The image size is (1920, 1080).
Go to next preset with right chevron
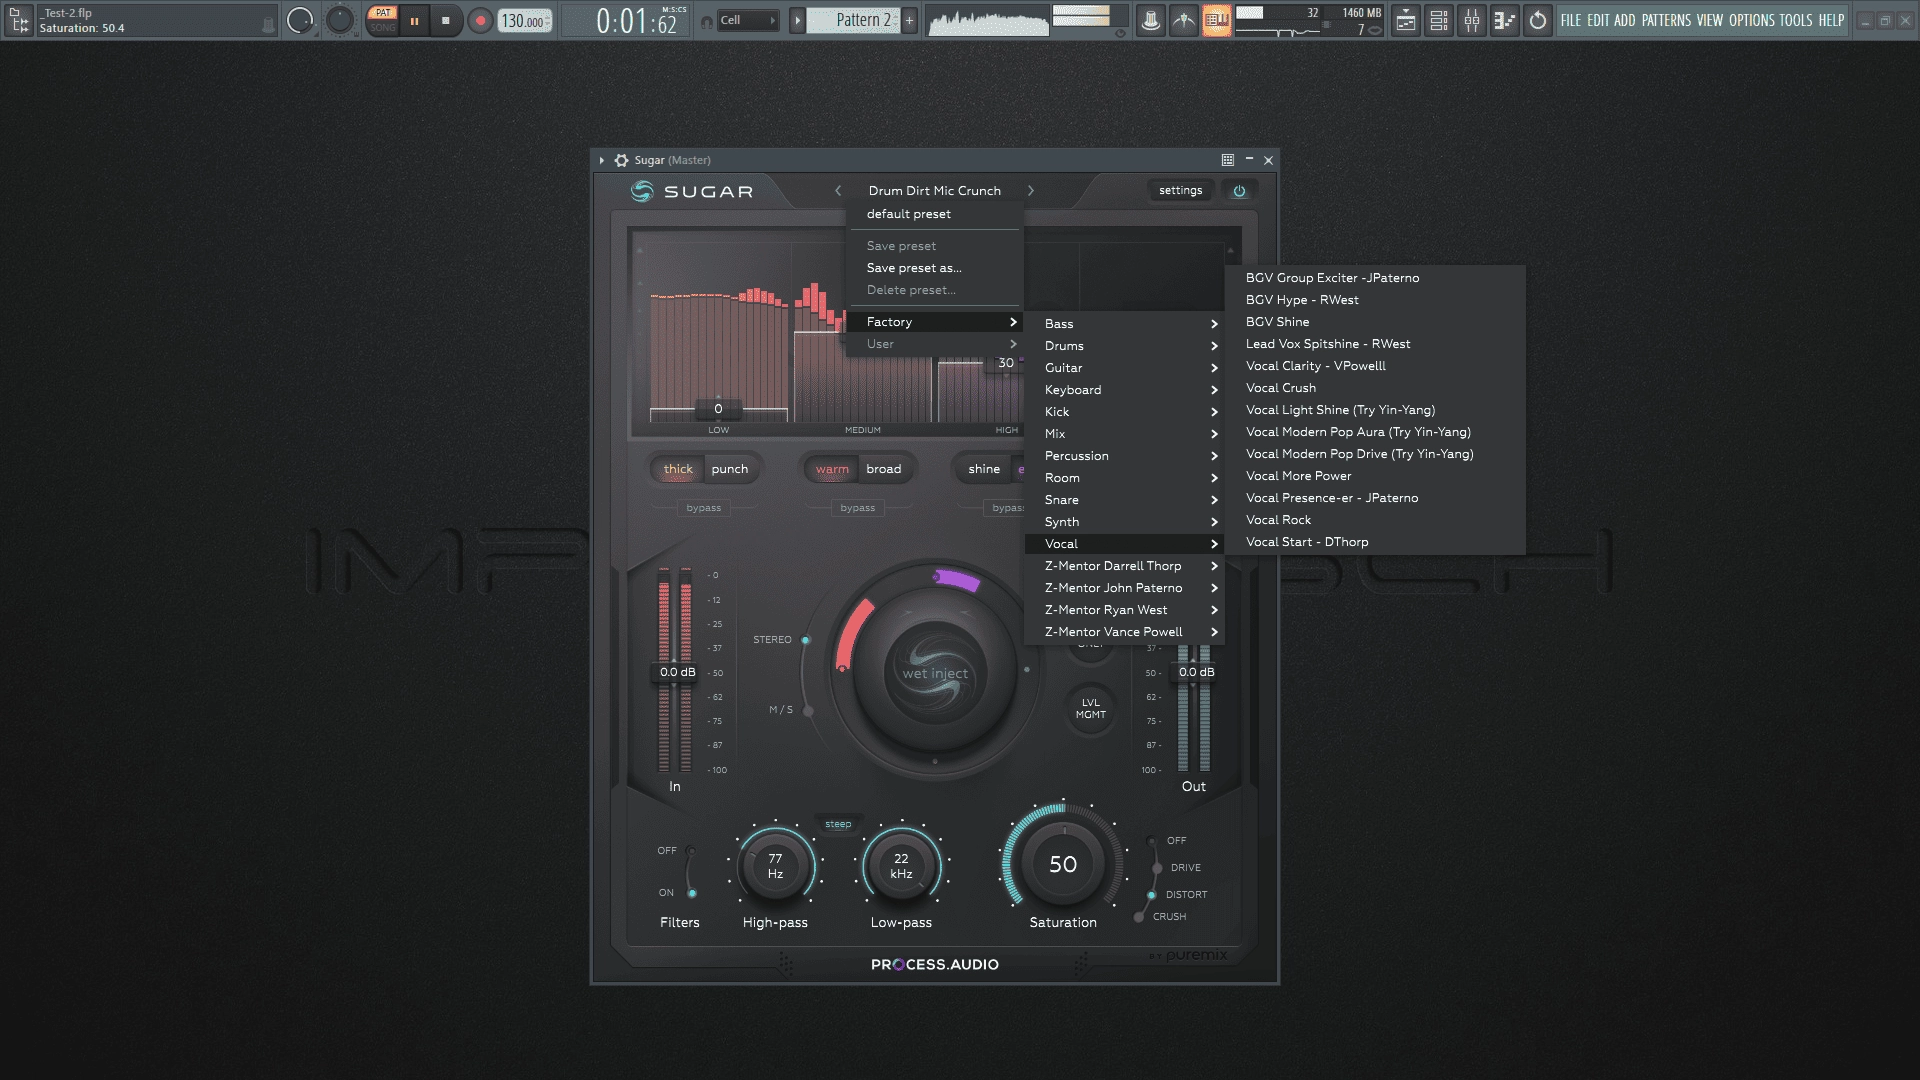click(1031, 190)
